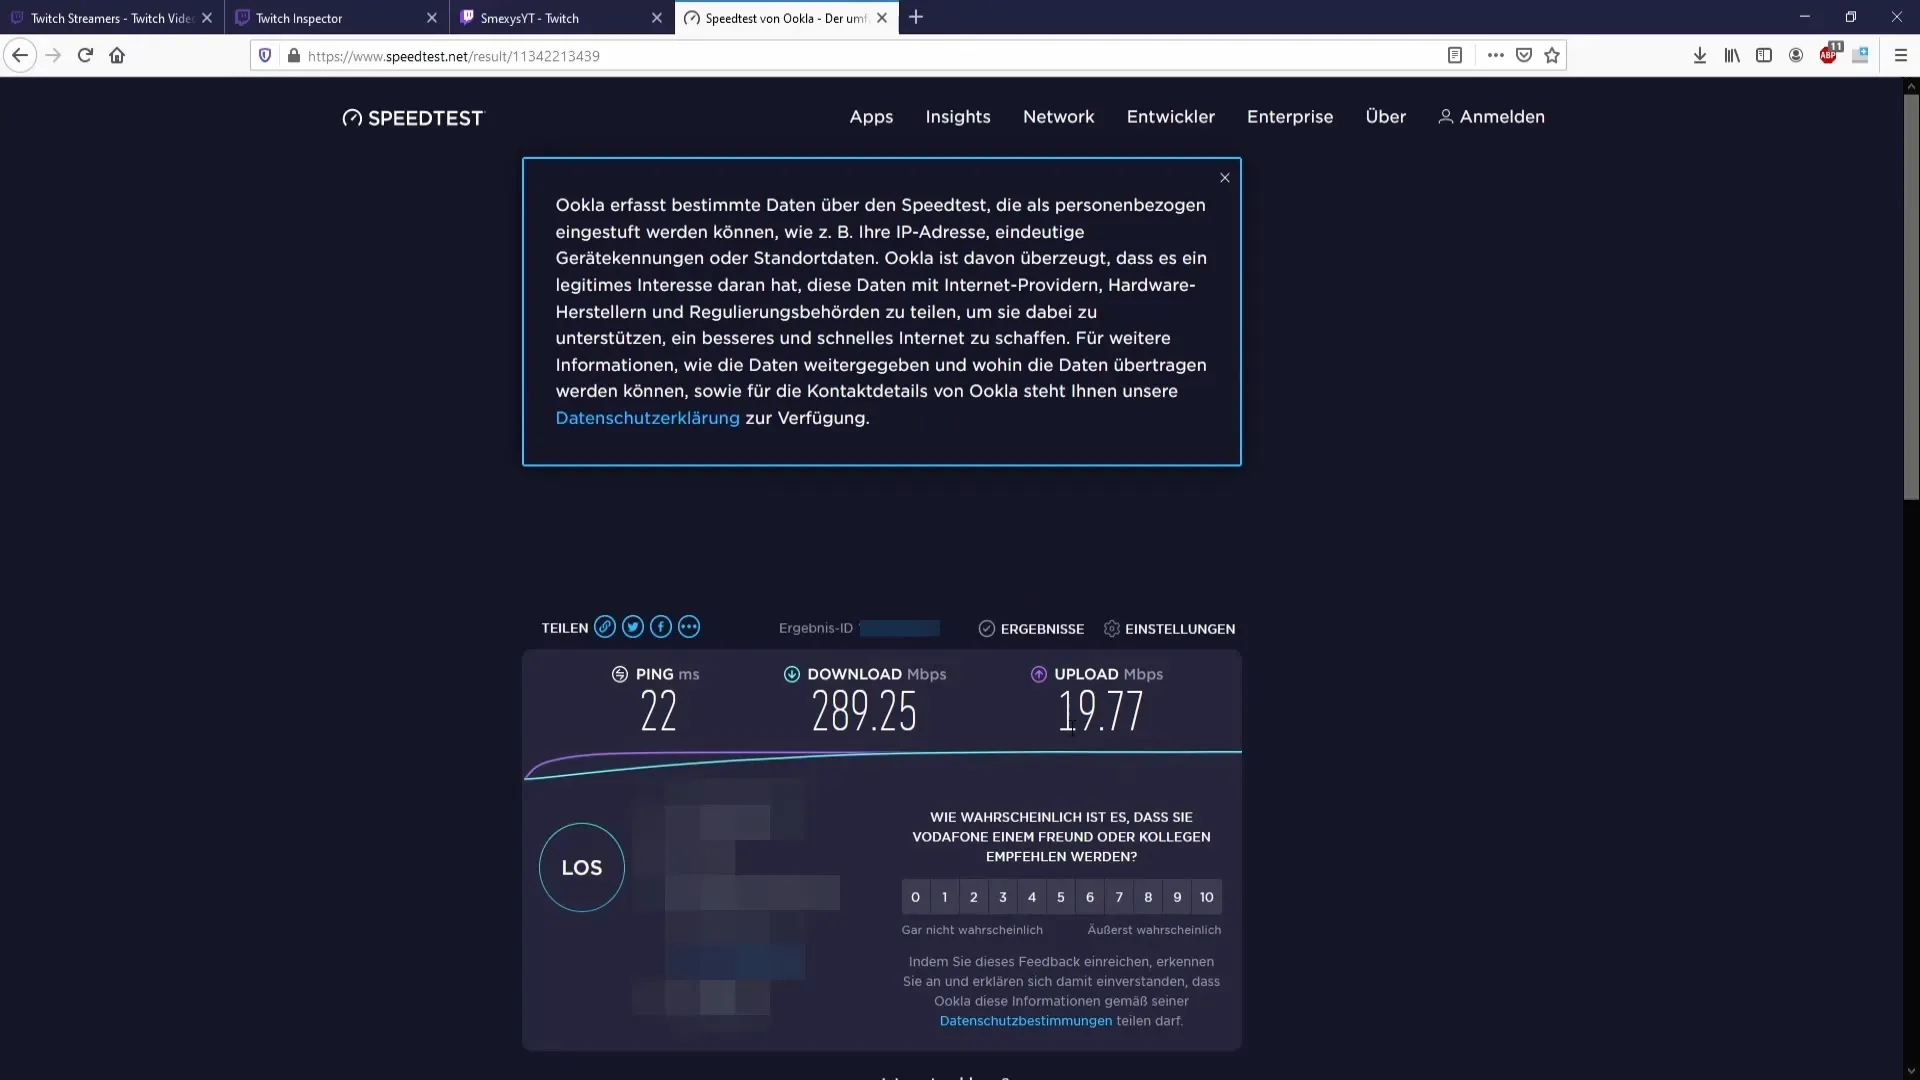Screen dimensions: 1920x1080
Task: Open Entwickler navigation item
Action: pyautogui.click(x=1170, y=117)
